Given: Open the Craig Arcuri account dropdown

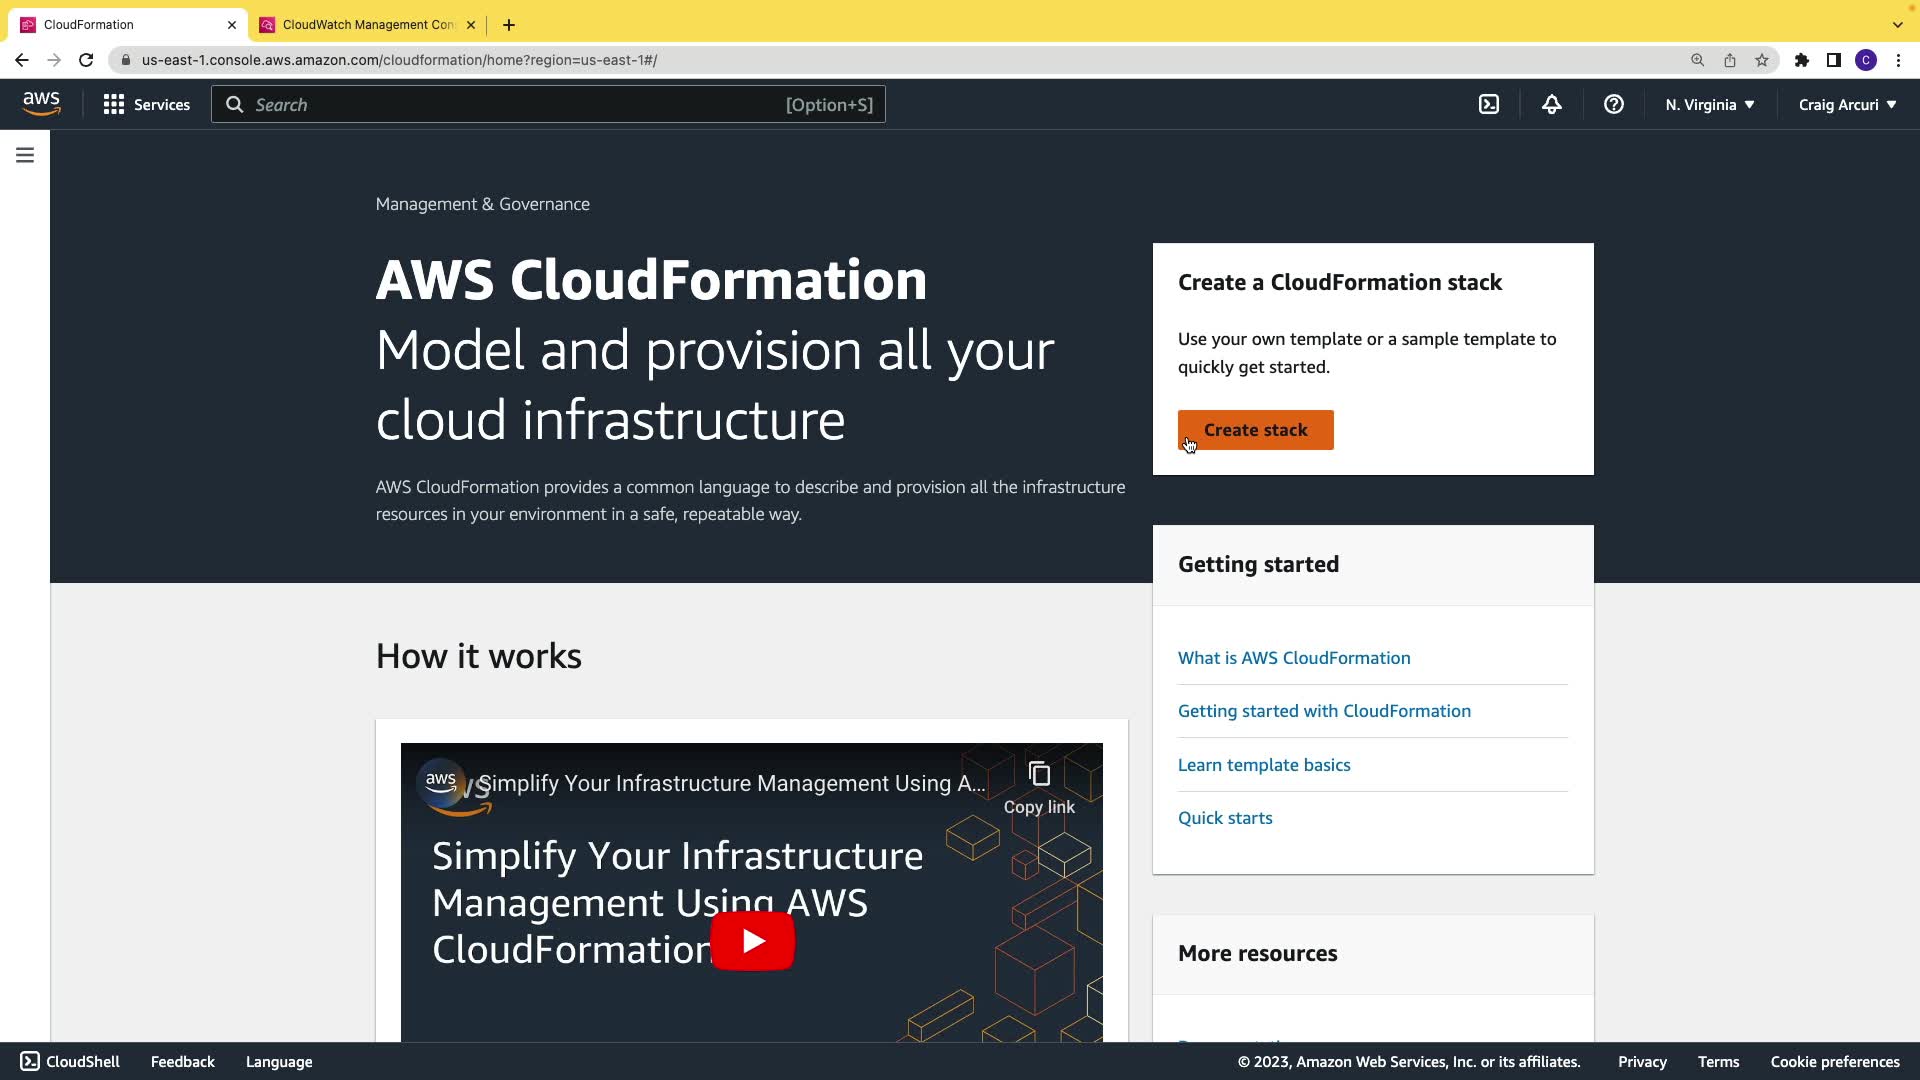Looking at the screenshot, I should (1846, 104).
